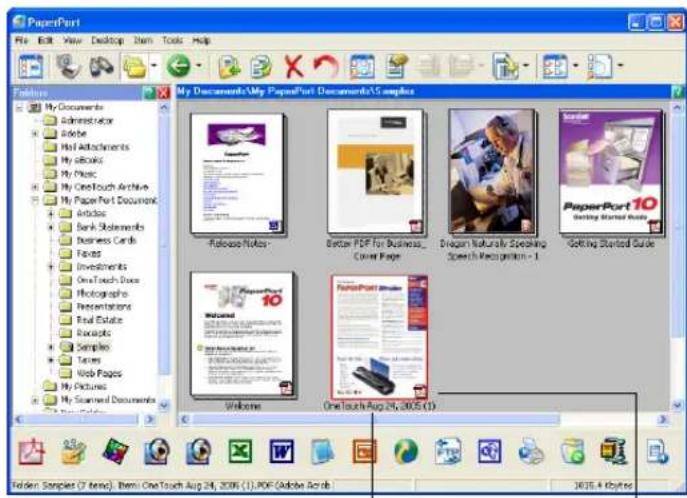Expand the Bank Statements folder
Image resolution: width=687 pixels, height=498 pixels.
(x=51, y=227)
